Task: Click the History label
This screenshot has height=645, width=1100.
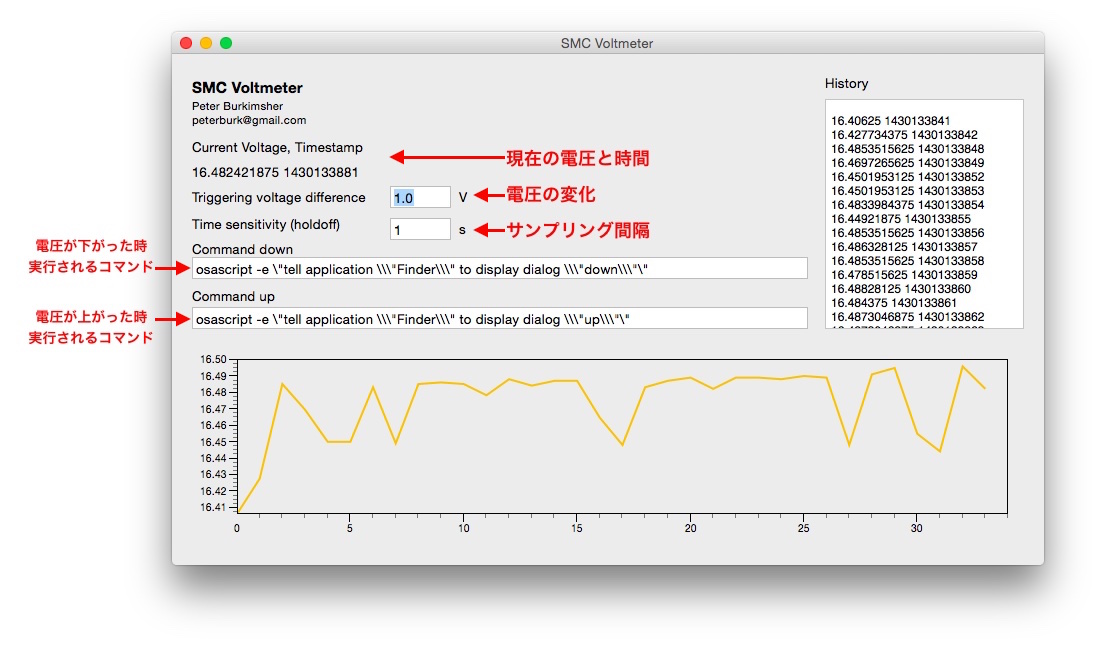Action: [846, 84]
